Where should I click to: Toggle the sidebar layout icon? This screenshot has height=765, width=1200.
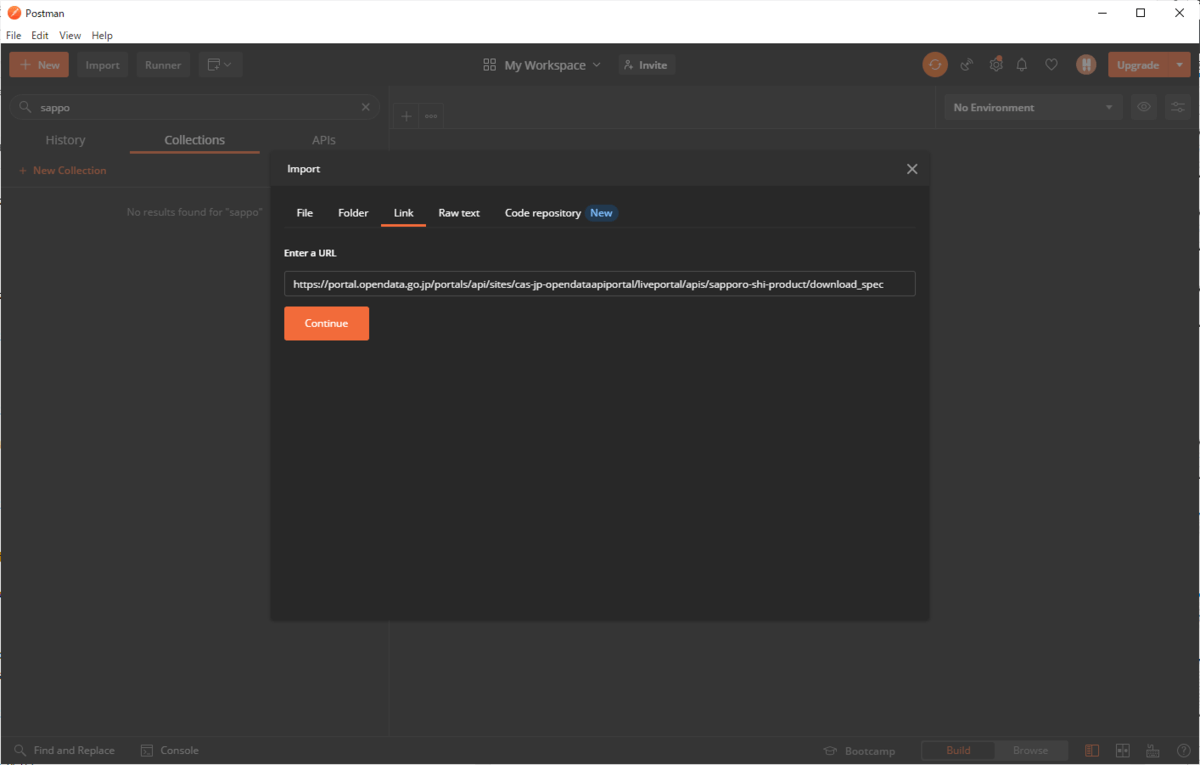pyautogui.click(x=1092, y=750)
